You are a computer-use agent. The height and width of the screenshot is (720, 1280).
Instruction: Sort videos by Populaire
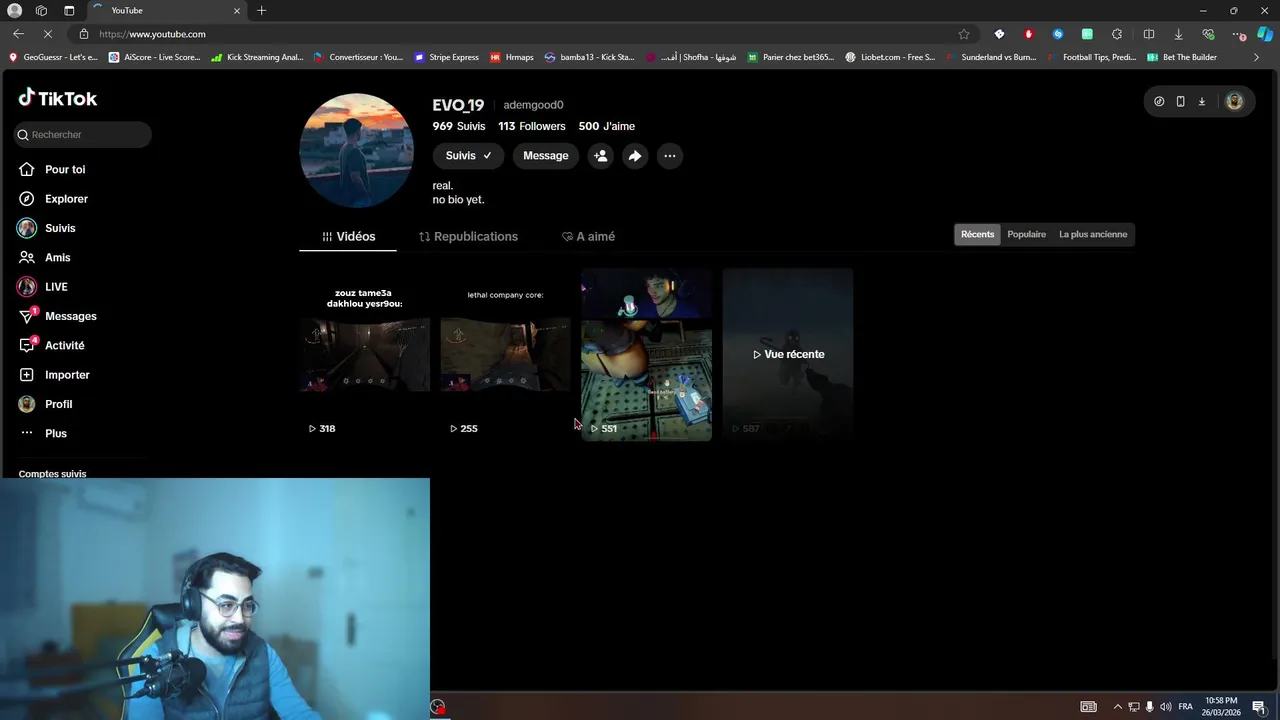(x=1026, y=234)
